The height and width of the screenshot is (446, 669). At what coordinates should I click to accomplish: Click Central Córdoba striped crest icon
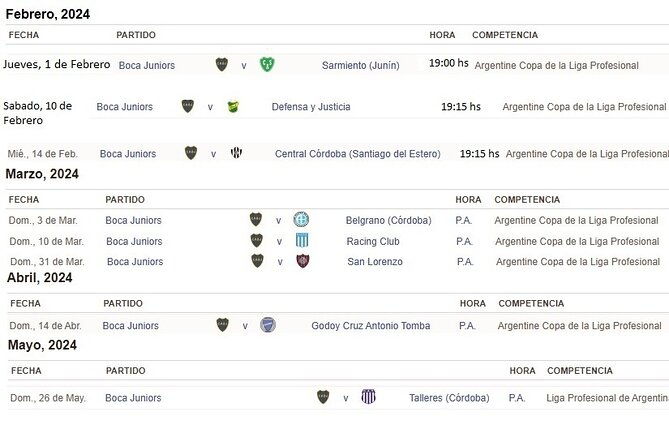click(237, 154)
